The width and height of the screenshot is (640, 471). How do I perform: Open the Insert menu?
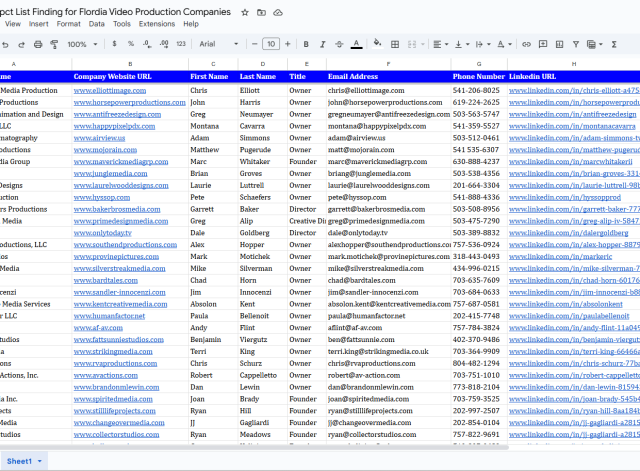coord(38,24)
